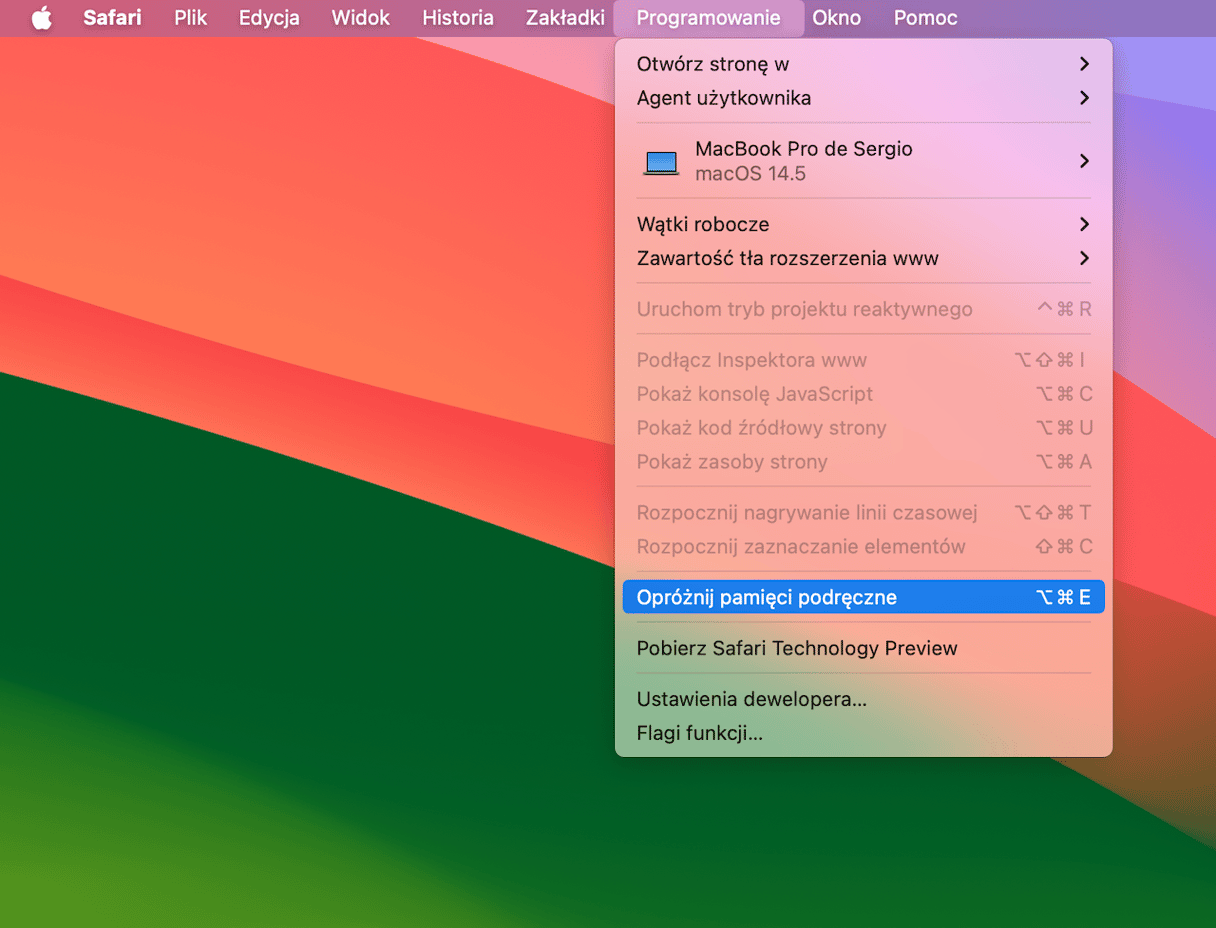Open Flagi funkcji…
Viewport: 1216px width, 928px height.
point(864,733)
